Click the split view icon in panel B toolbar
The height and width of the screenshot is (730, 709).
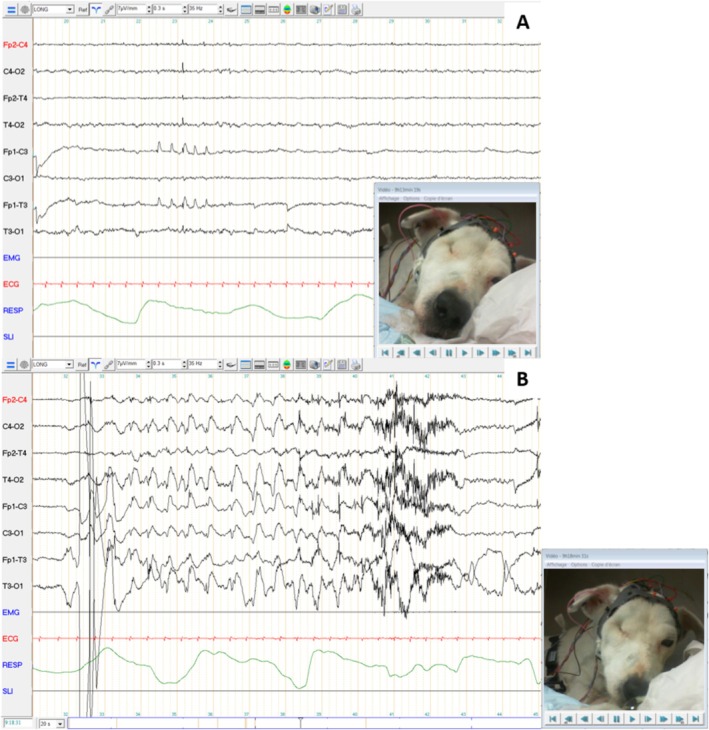point(259,365)
